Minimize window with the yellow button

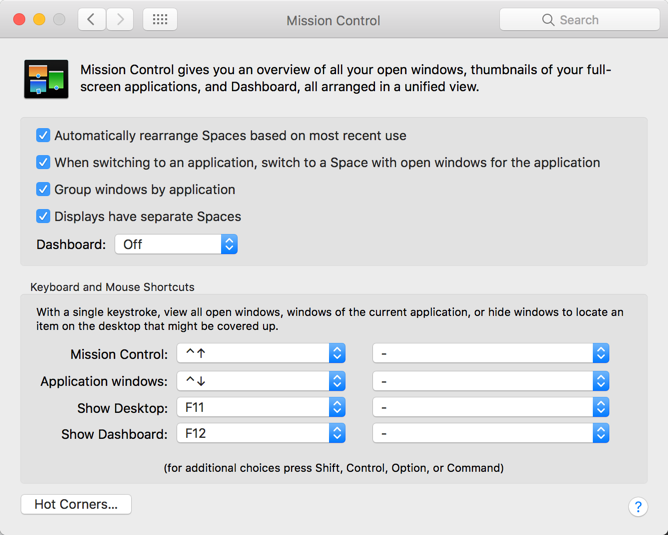tap(40, 19)
